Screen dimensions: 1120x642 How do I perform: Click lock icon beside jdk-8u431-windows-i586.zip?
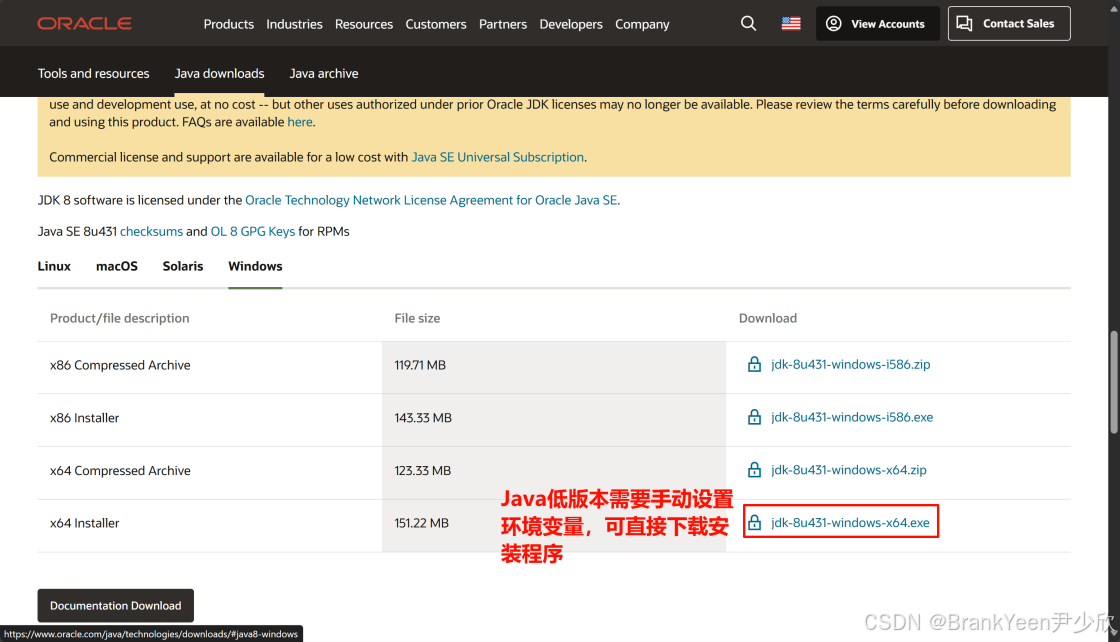pyautogui.click(x=754, y=364)
